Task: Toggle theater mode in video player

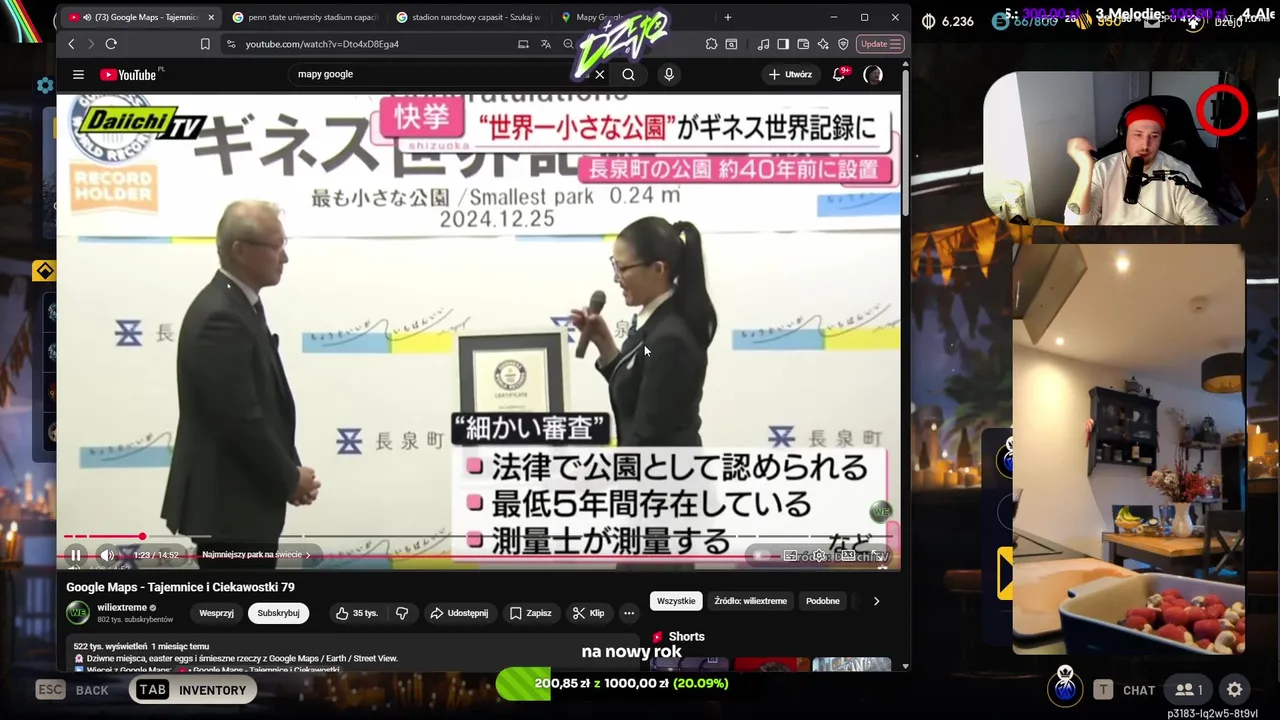Action: [848, 556]
